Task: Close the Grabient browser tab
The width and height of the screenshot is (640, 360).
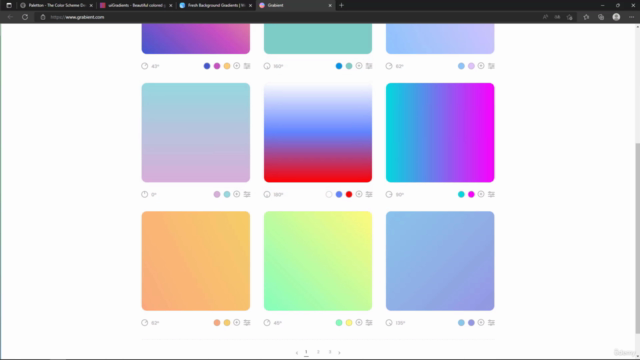Action: click(x=330, y=5)
